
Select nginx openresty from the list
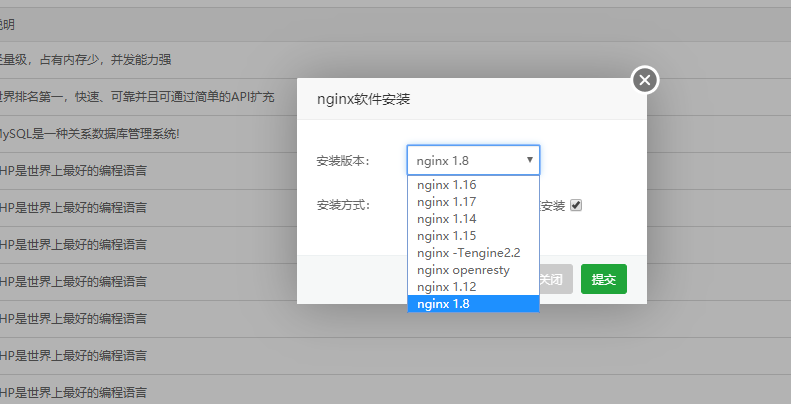[x=473, y=270]
